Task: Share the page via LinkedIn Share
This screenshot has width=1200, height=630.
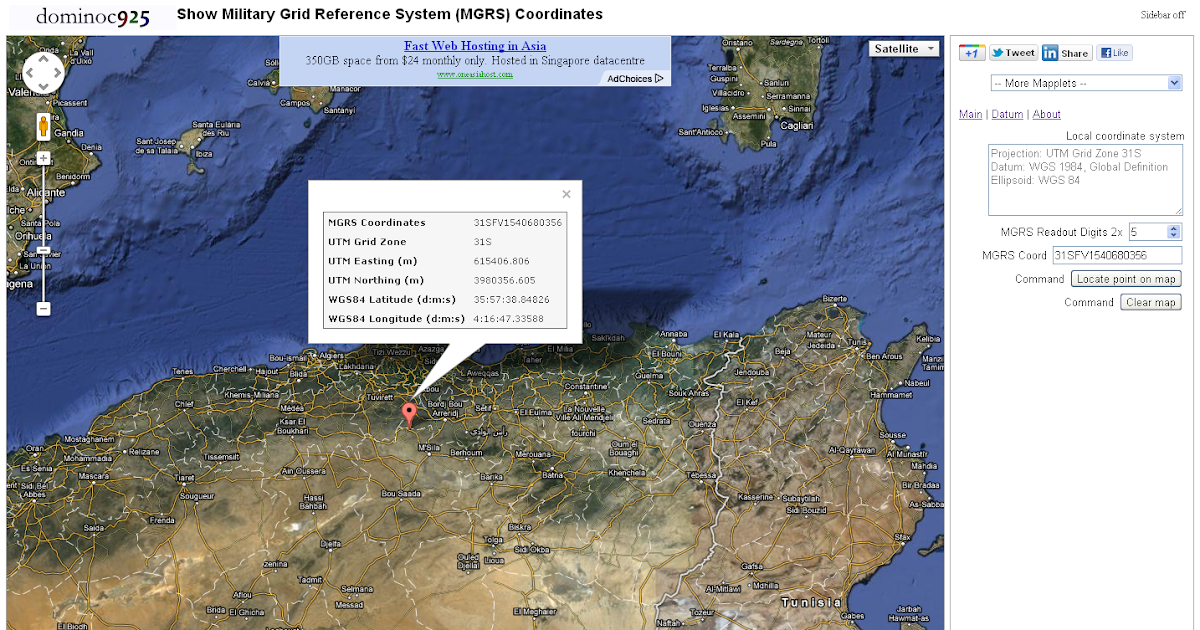Action: [1066, 53]
